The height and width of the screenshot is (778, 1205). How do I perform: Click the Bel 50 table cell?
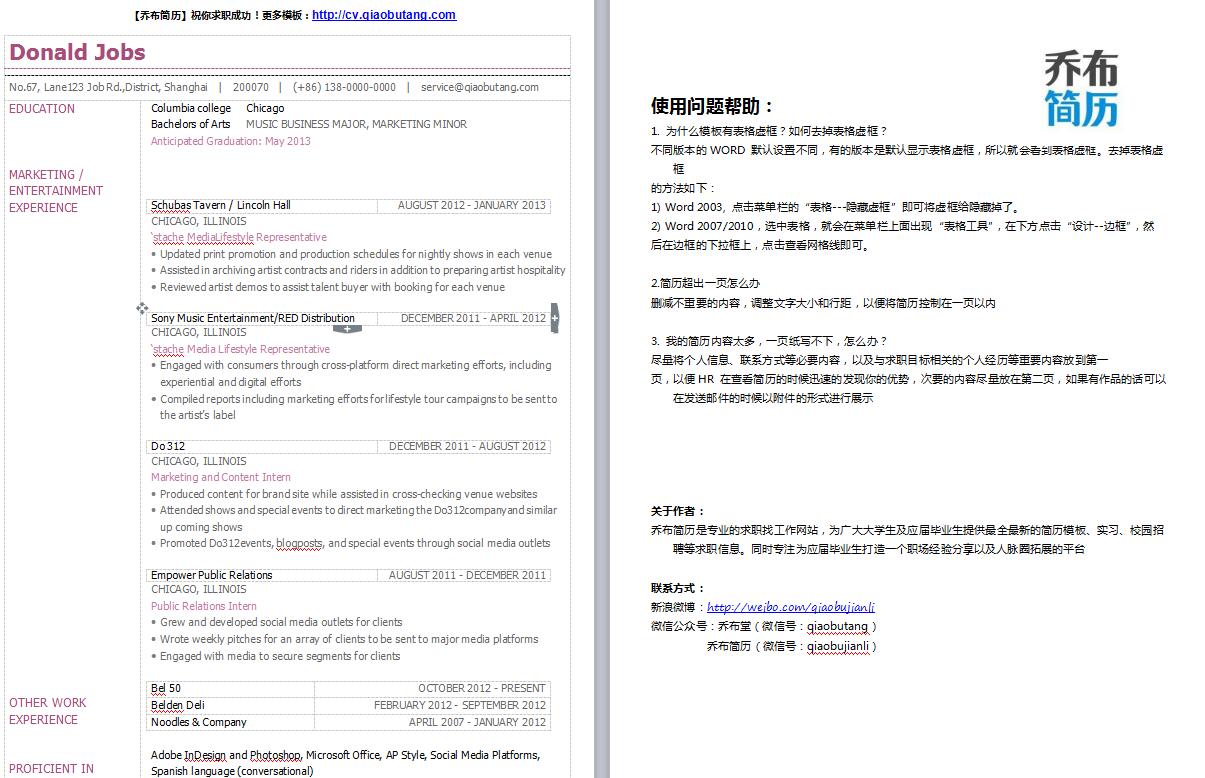point(166,688)
